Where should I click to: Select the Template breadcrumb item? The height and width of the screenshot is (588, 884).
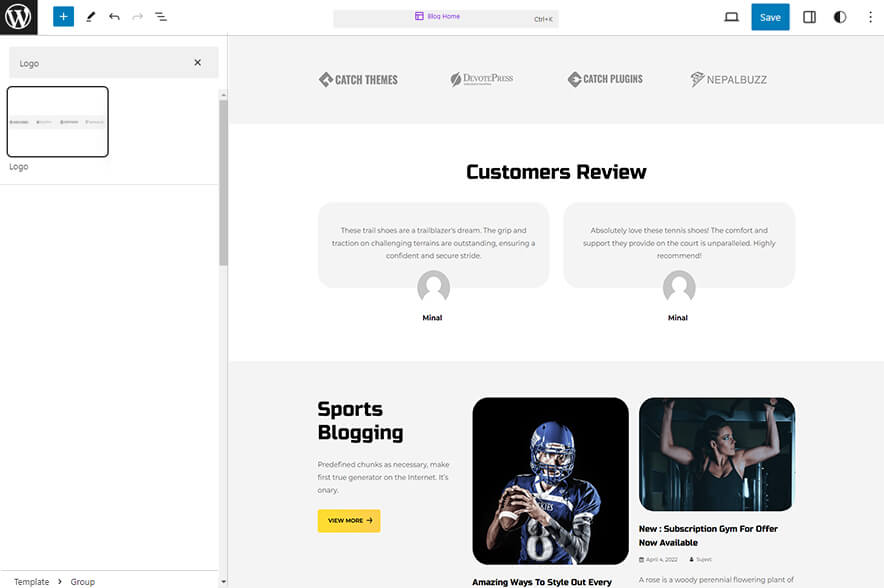point(31,581)
